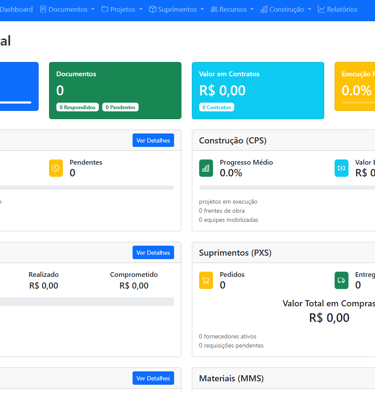This screenshot has height=393, width=375.
Task: Click the text "0 requisições pendentes"
Action: point(231,345)
